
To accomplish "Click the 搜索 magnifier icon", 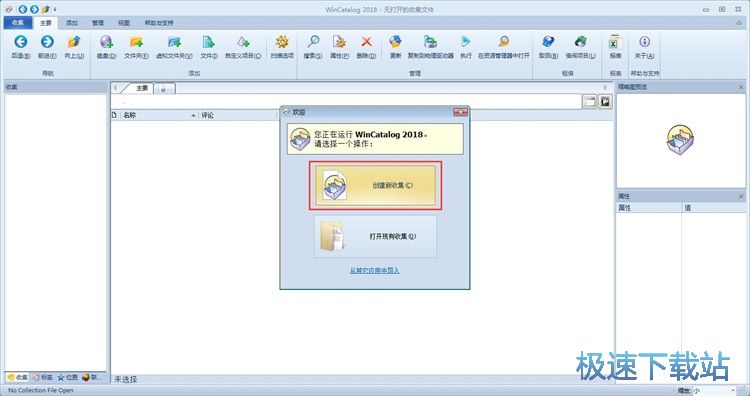I will [313, 42].
